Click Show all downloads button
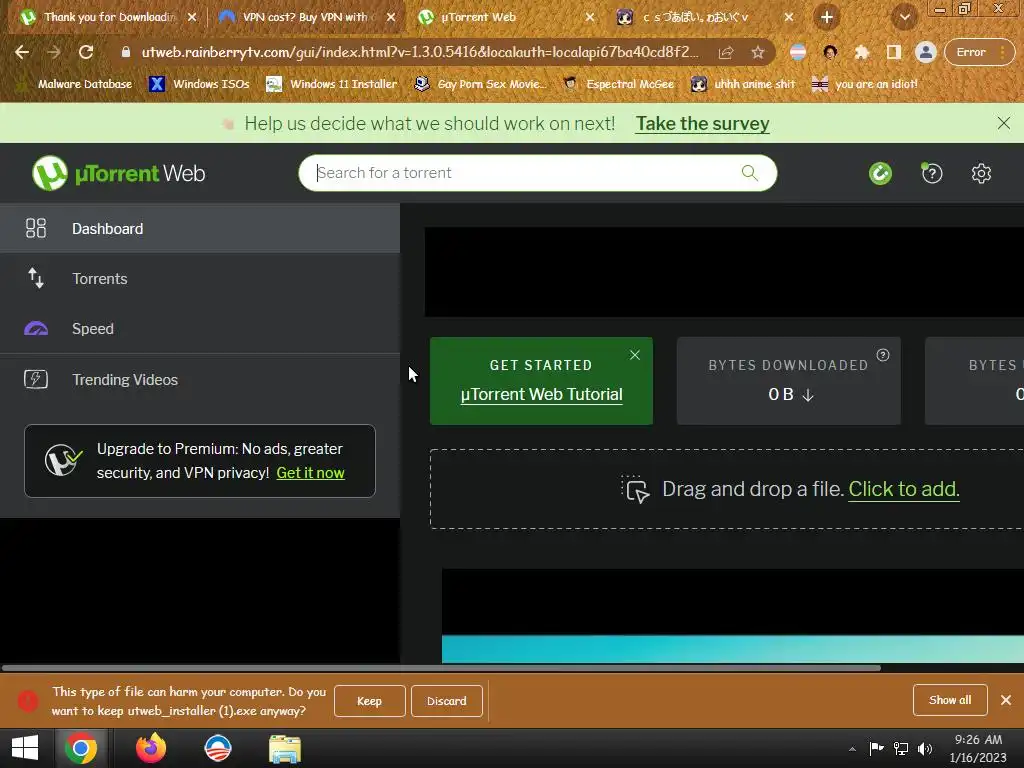Viewport: 1024px width, 768px height. click(x=950, y=700)
